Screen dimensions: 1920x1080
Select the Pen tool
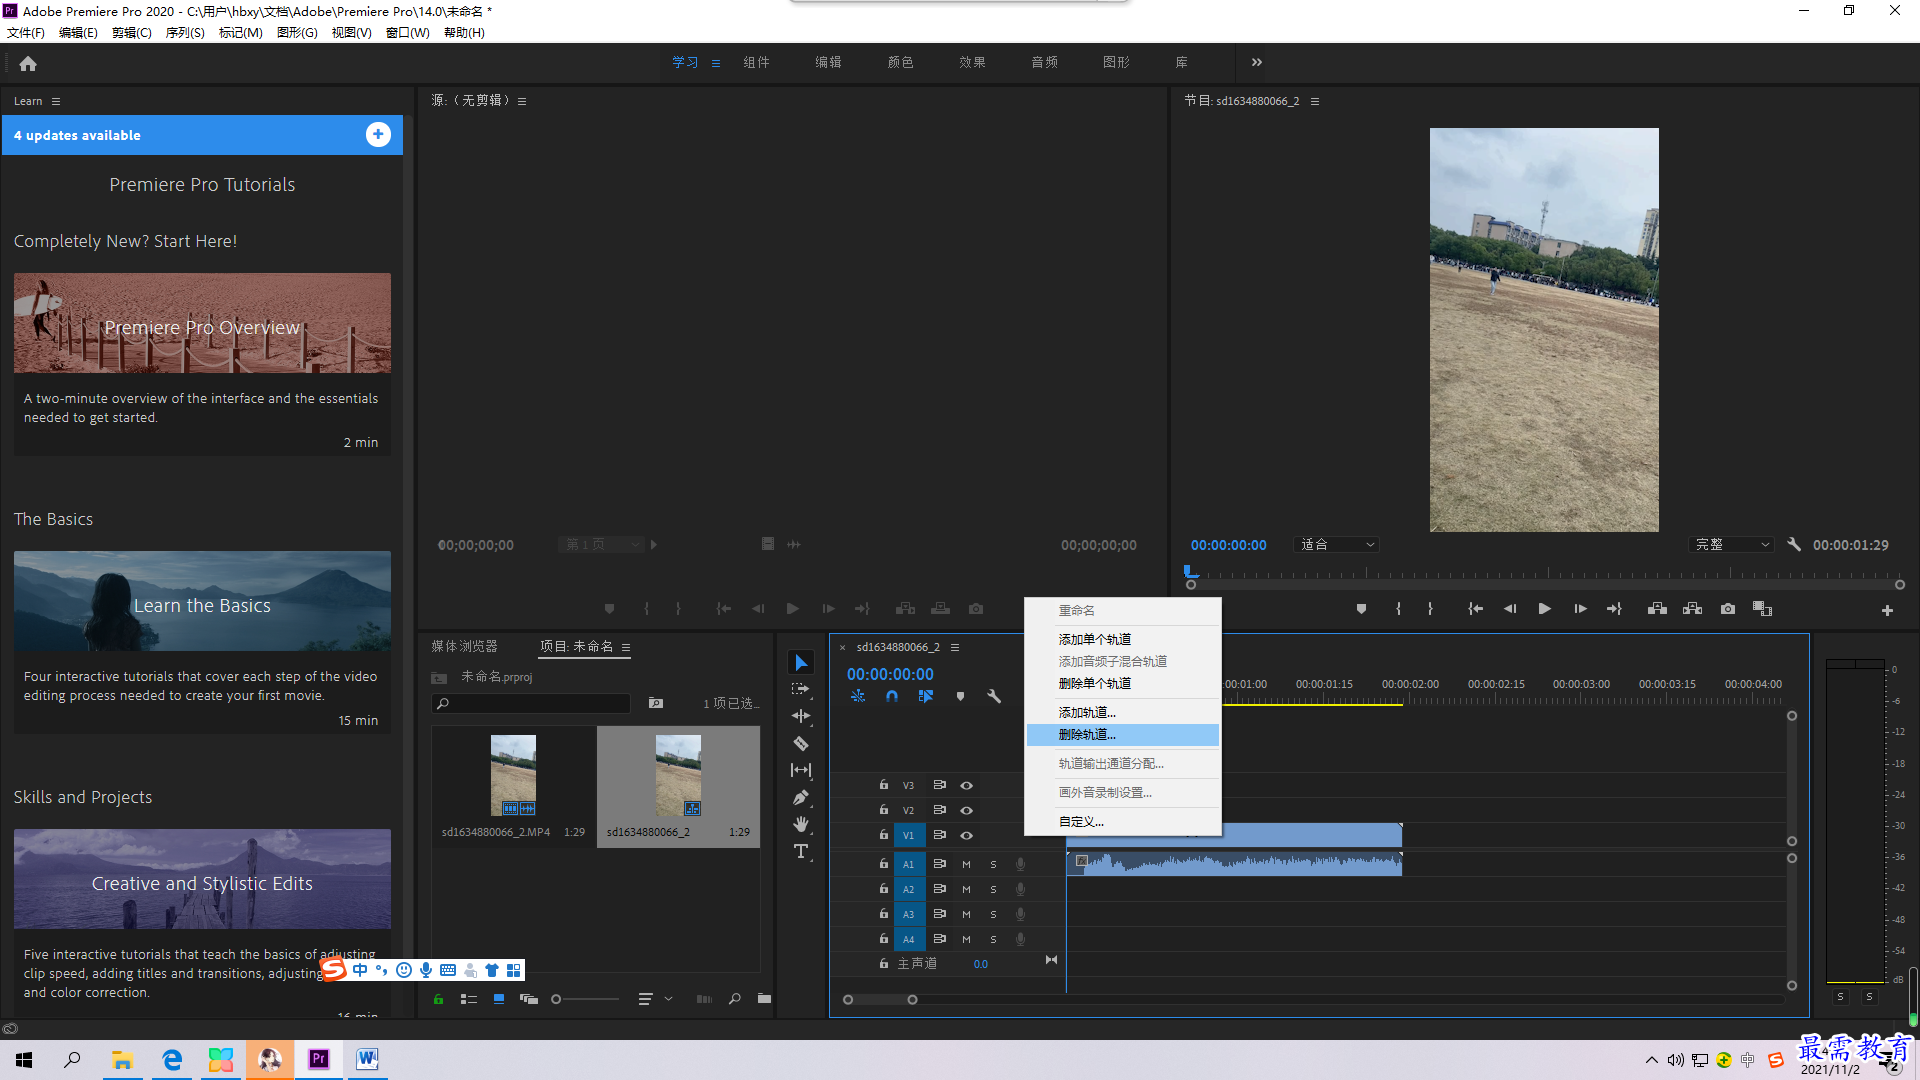(x=801, y=797)
